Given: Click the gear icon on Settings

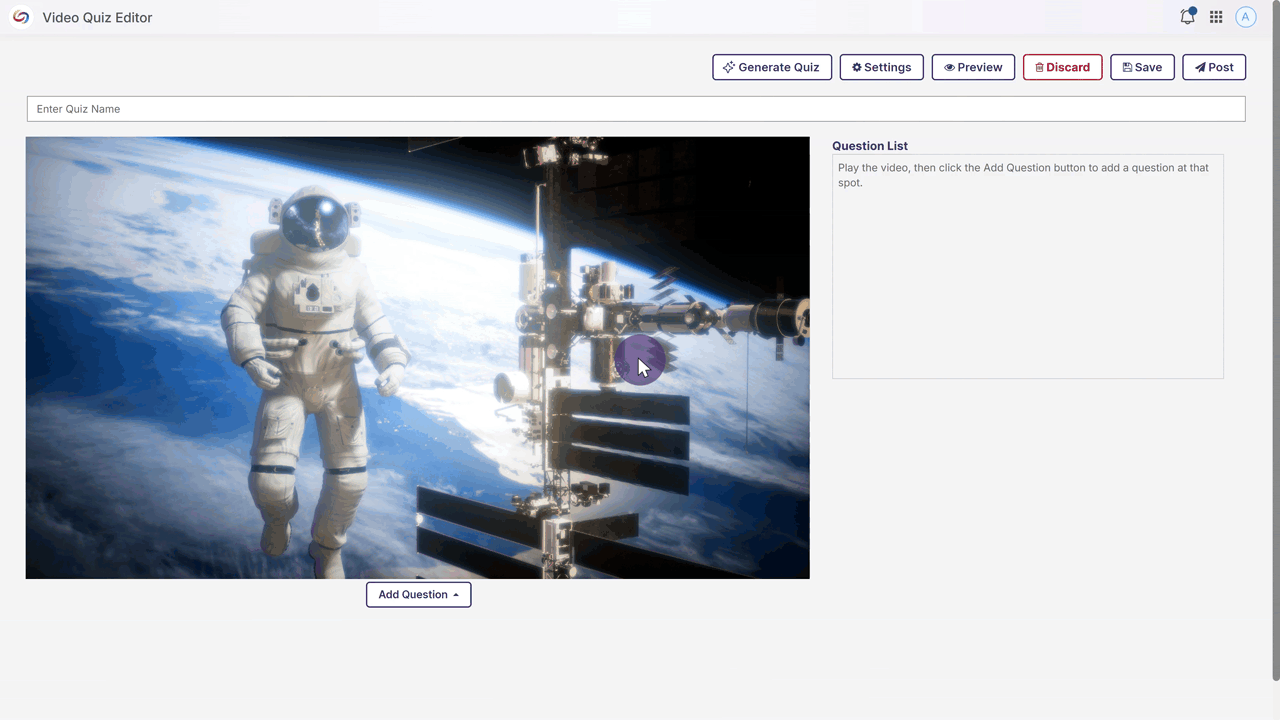Looking at the screenshot, I should click(x=856, y=67).
